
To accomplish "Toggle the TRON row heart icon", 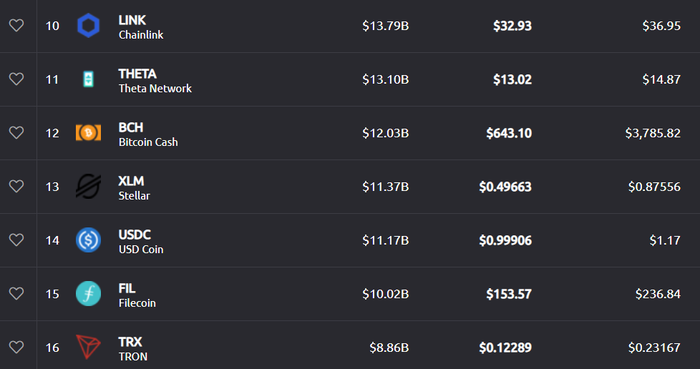I will (x=17, y=347).
